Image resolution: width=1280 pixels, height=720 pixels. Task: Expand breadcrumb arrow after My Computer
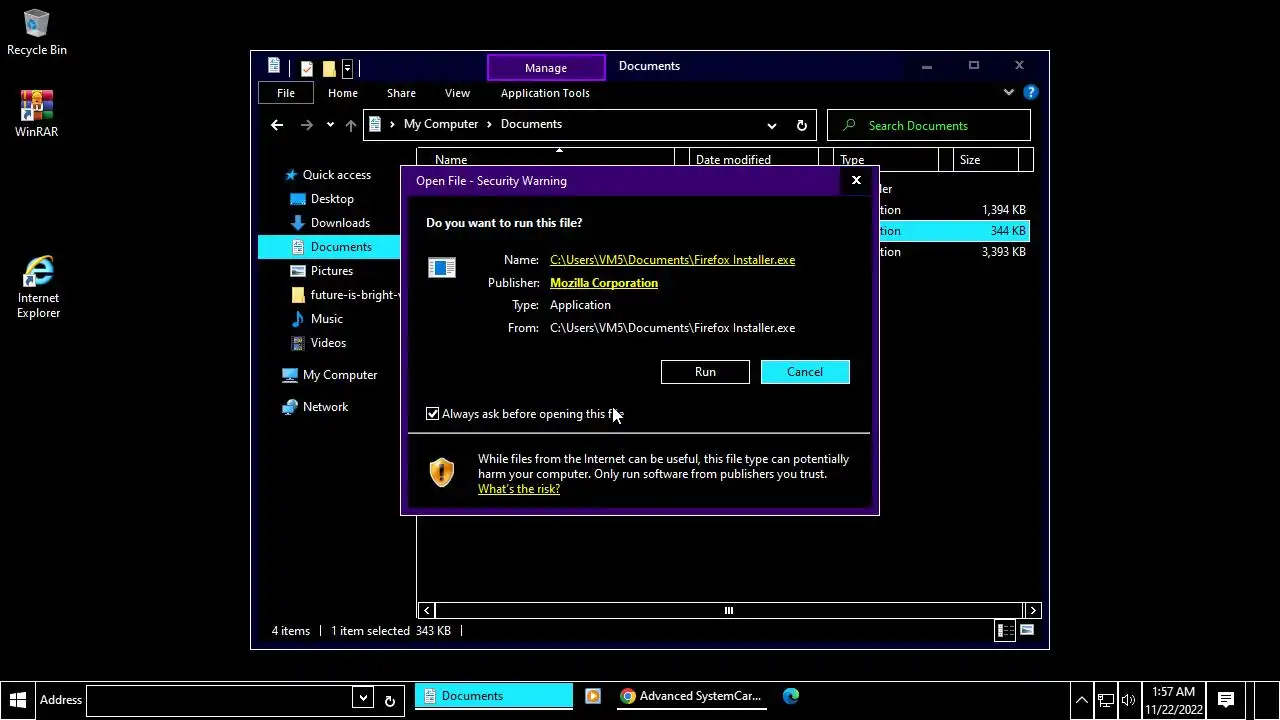[x=489, y=124]
